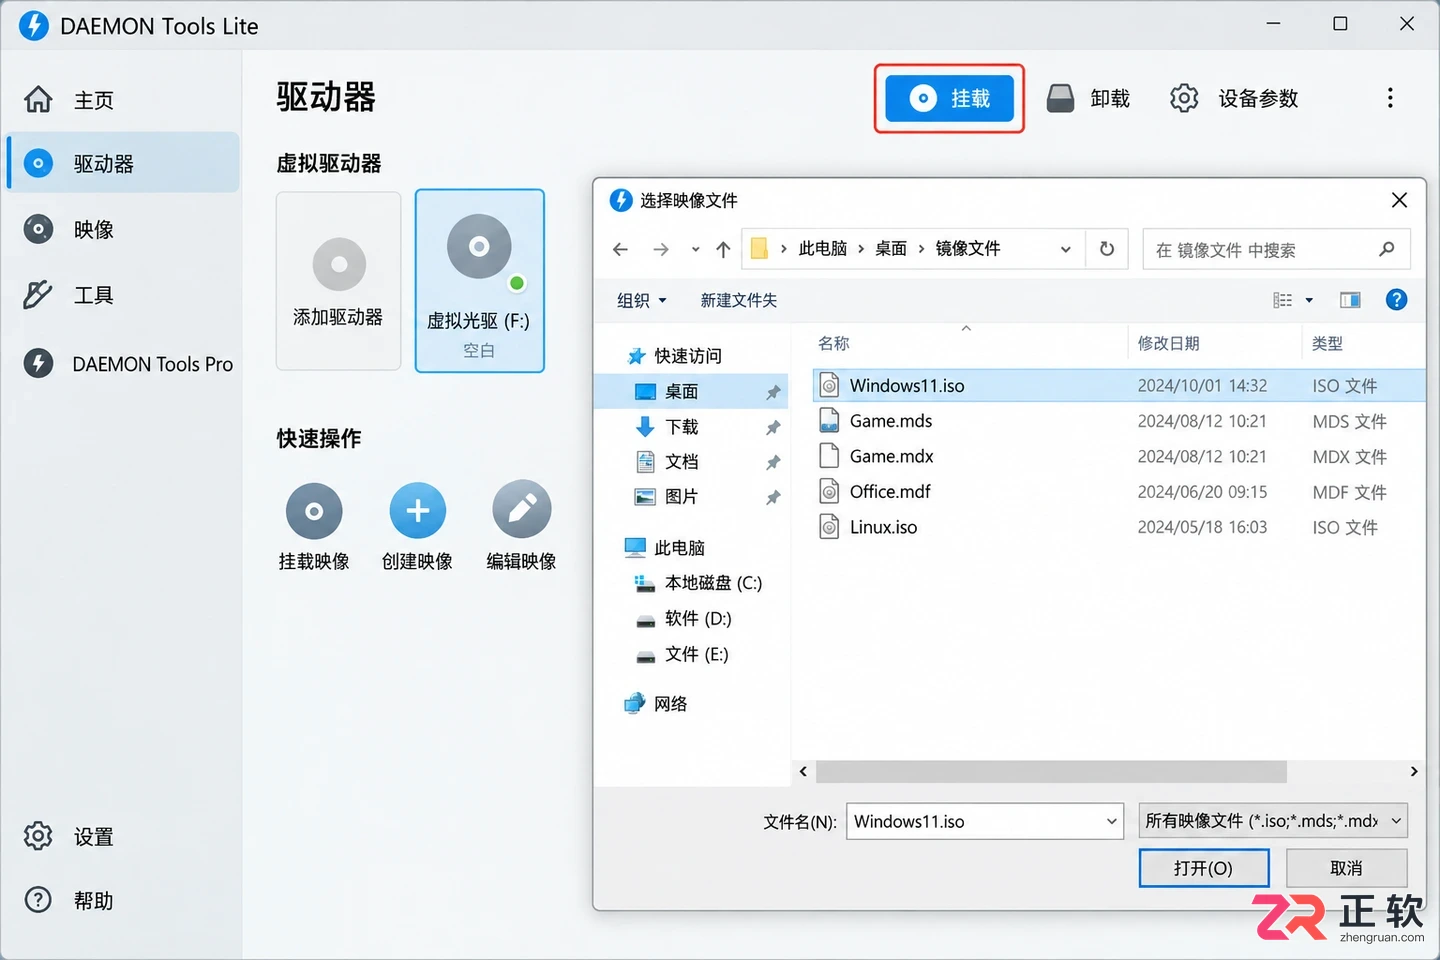The height and width of the screenshot is (960, 1440).
Task: Open the 所有映像文件 file type dropdown
Action: point(1273,821)
